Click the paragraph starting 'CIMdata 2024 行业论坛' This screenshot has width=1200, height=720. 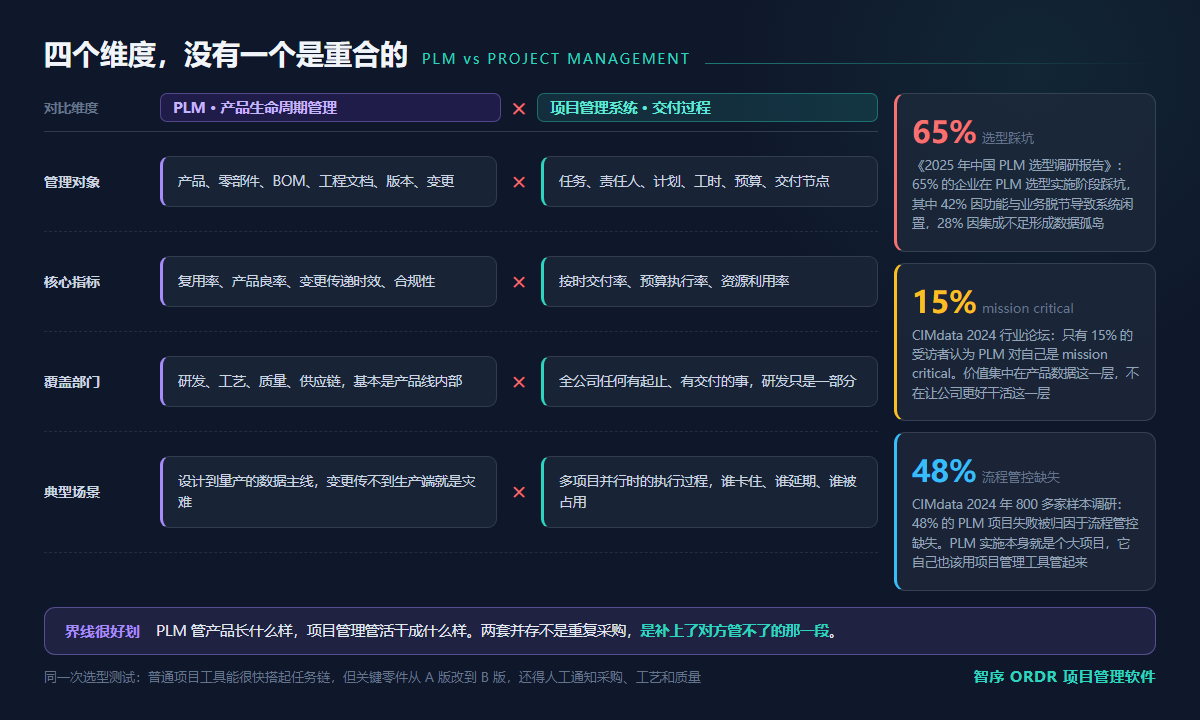[x=1025, y=364]
